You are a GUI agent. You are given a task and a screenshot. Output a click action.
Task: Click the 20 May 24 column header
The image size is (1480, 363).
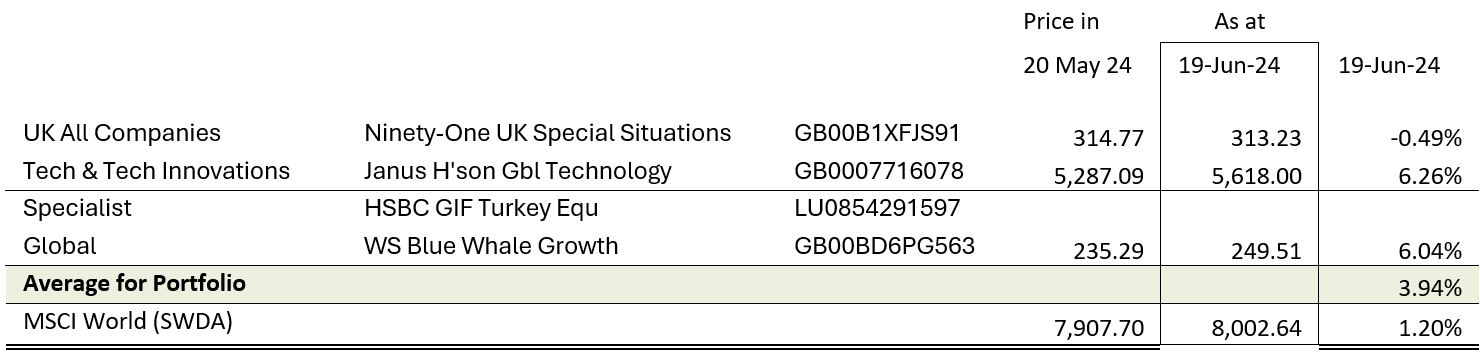(x=1077, y=66)
